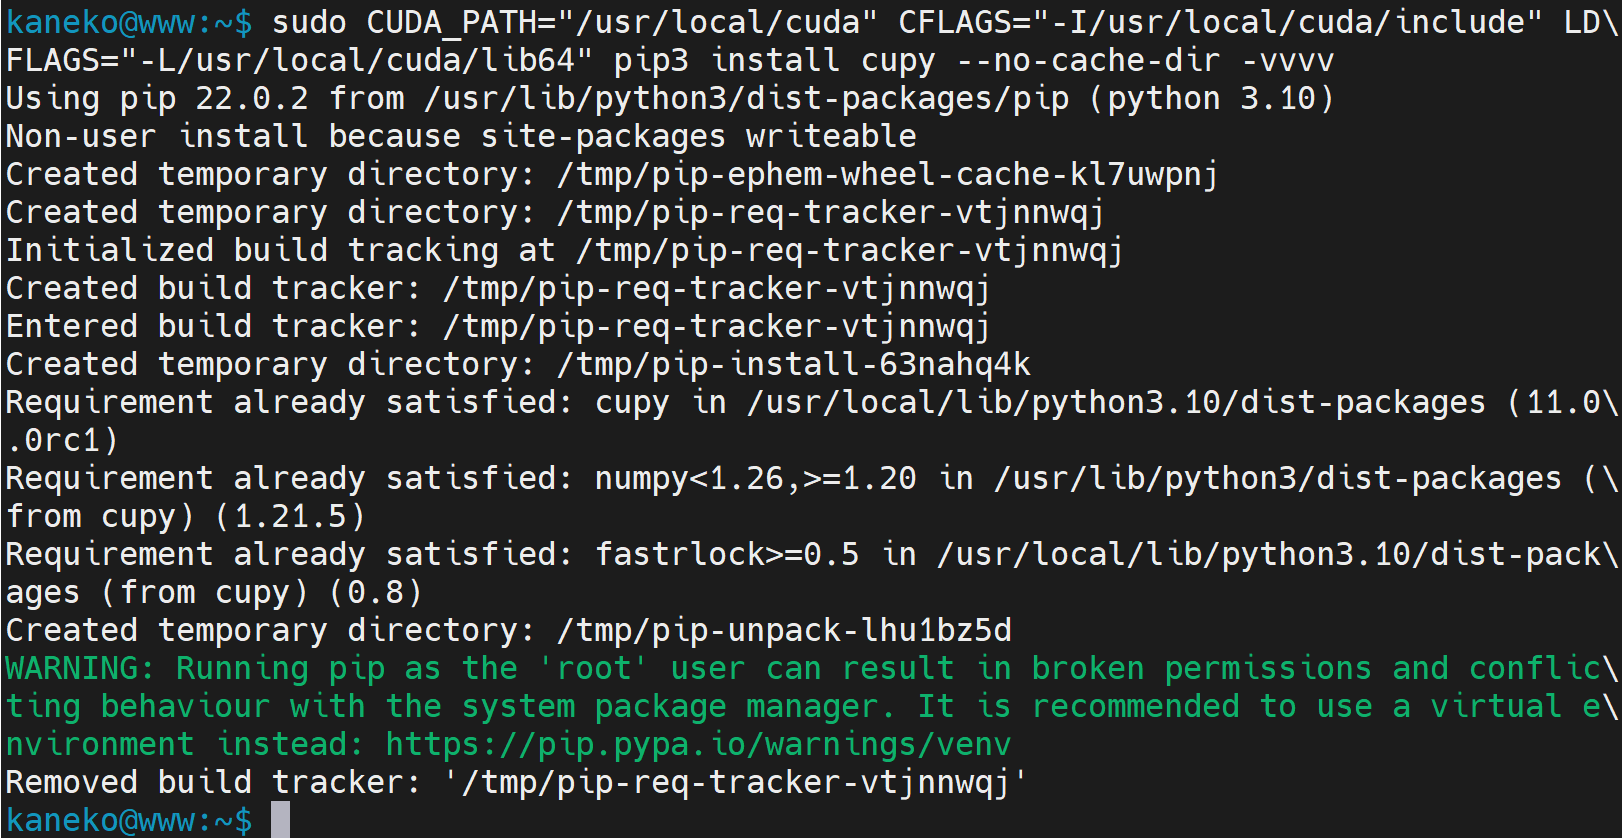Click the '(python 3.10)' version text
Viewport: 1622px width, 838px height.
[1211, 98]
